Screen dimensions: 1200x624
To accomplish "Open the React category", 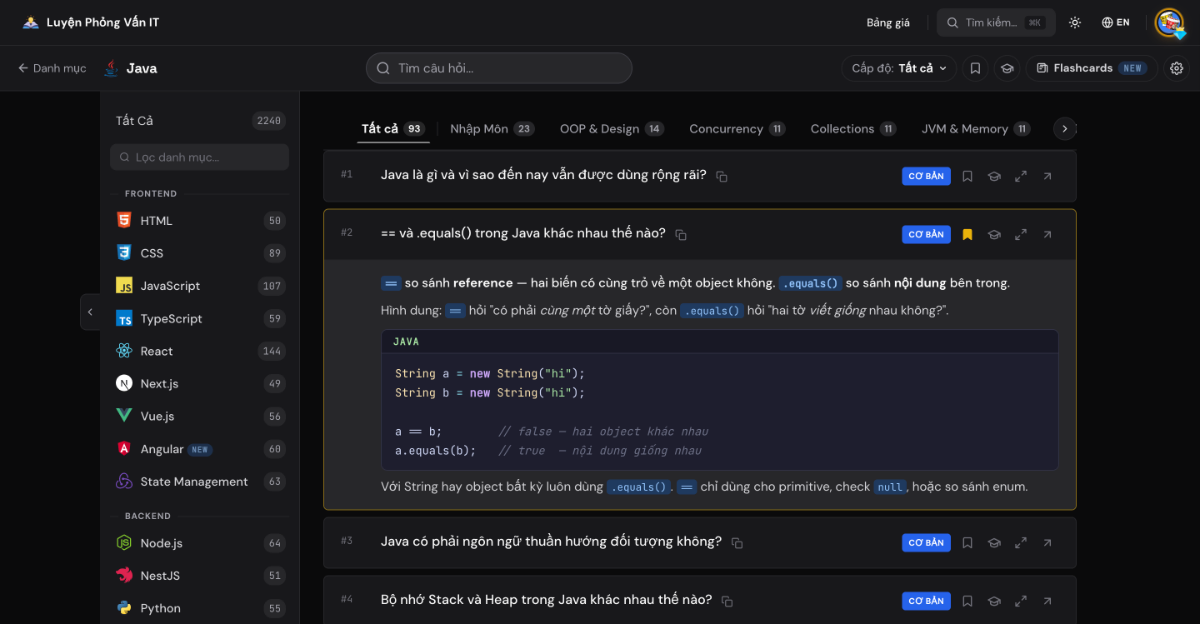I will (199, 351).
